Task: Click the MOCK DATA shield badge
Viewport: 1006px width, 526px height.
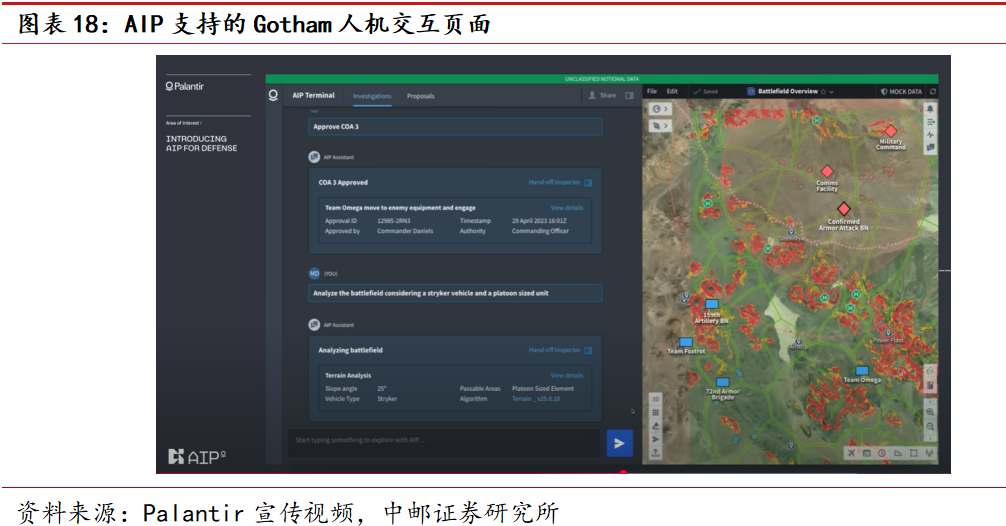Action: [x=901, y=92]
